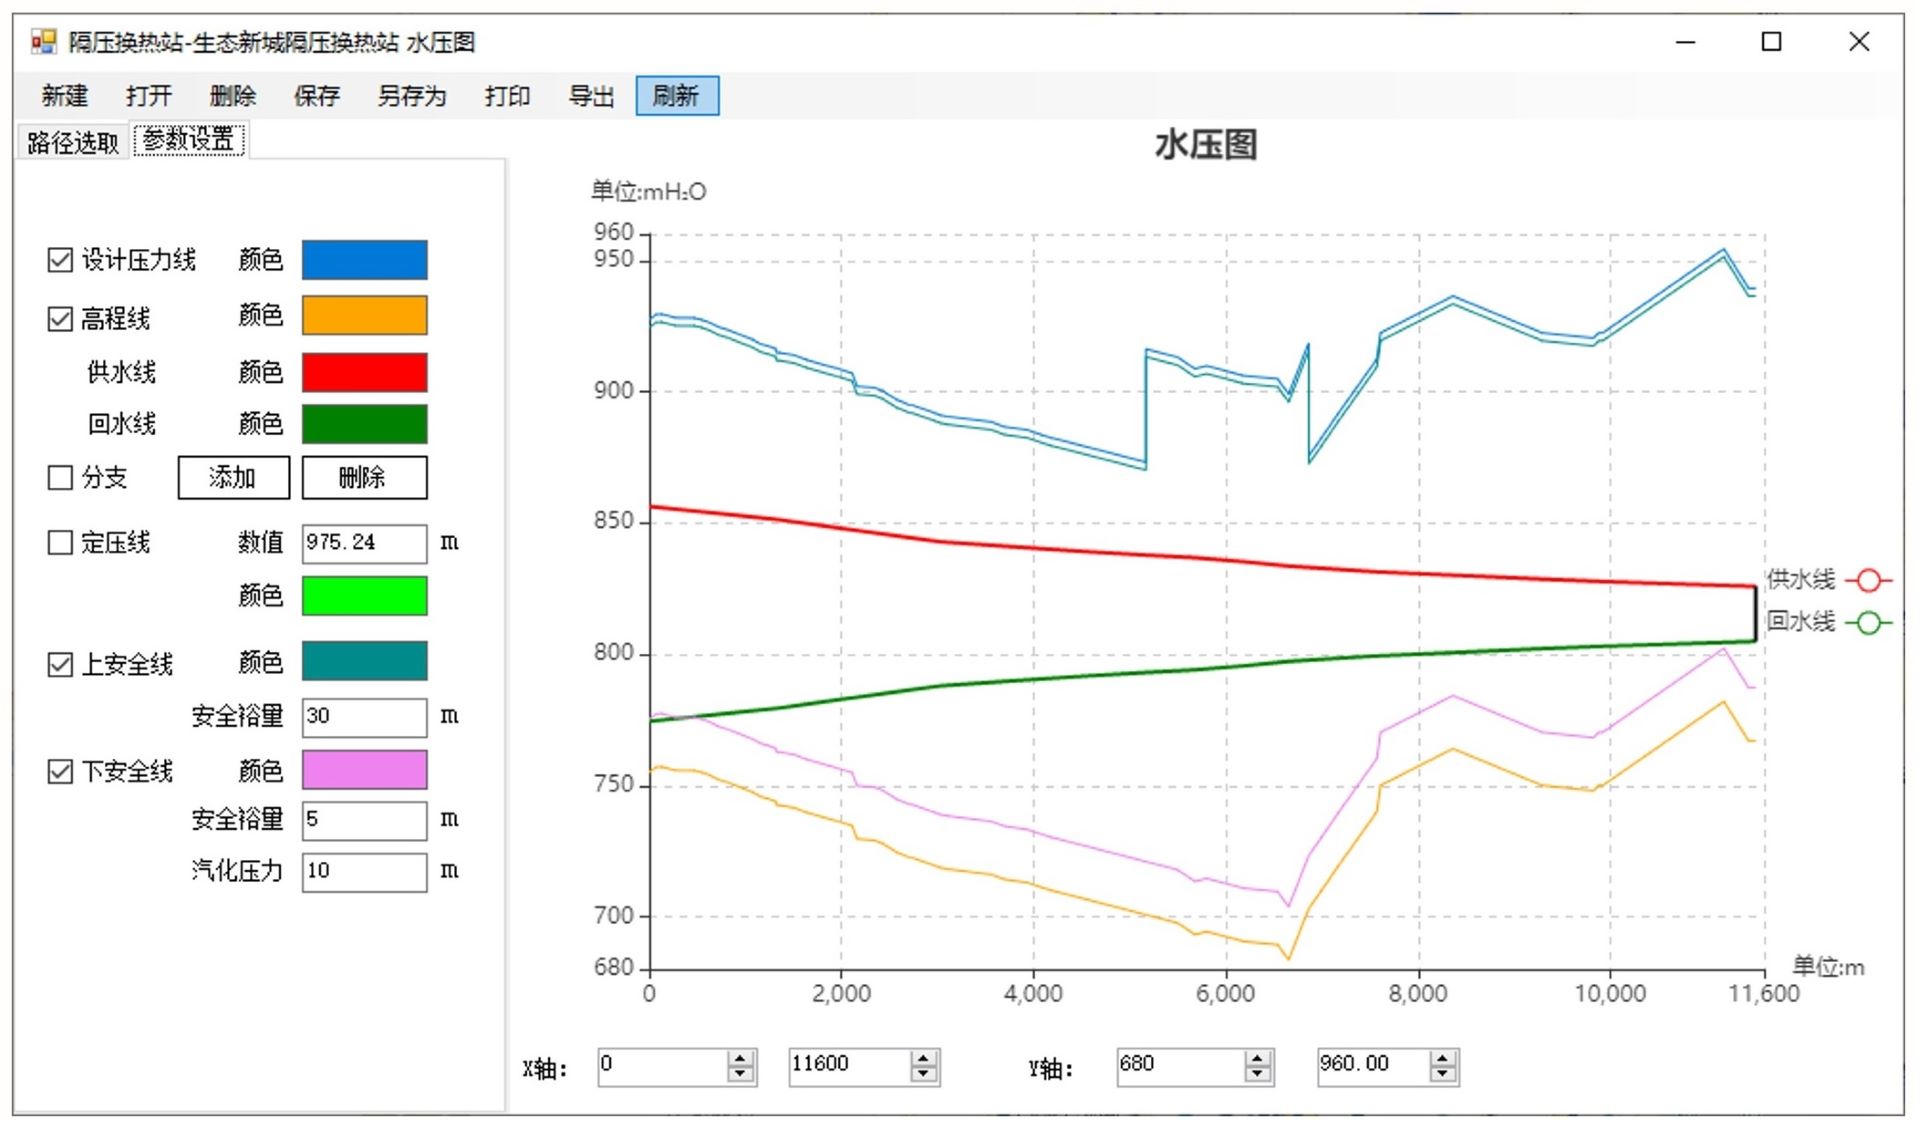Open the 导出 menu item
The image size is (1920, 1131).
coord(591,96)
